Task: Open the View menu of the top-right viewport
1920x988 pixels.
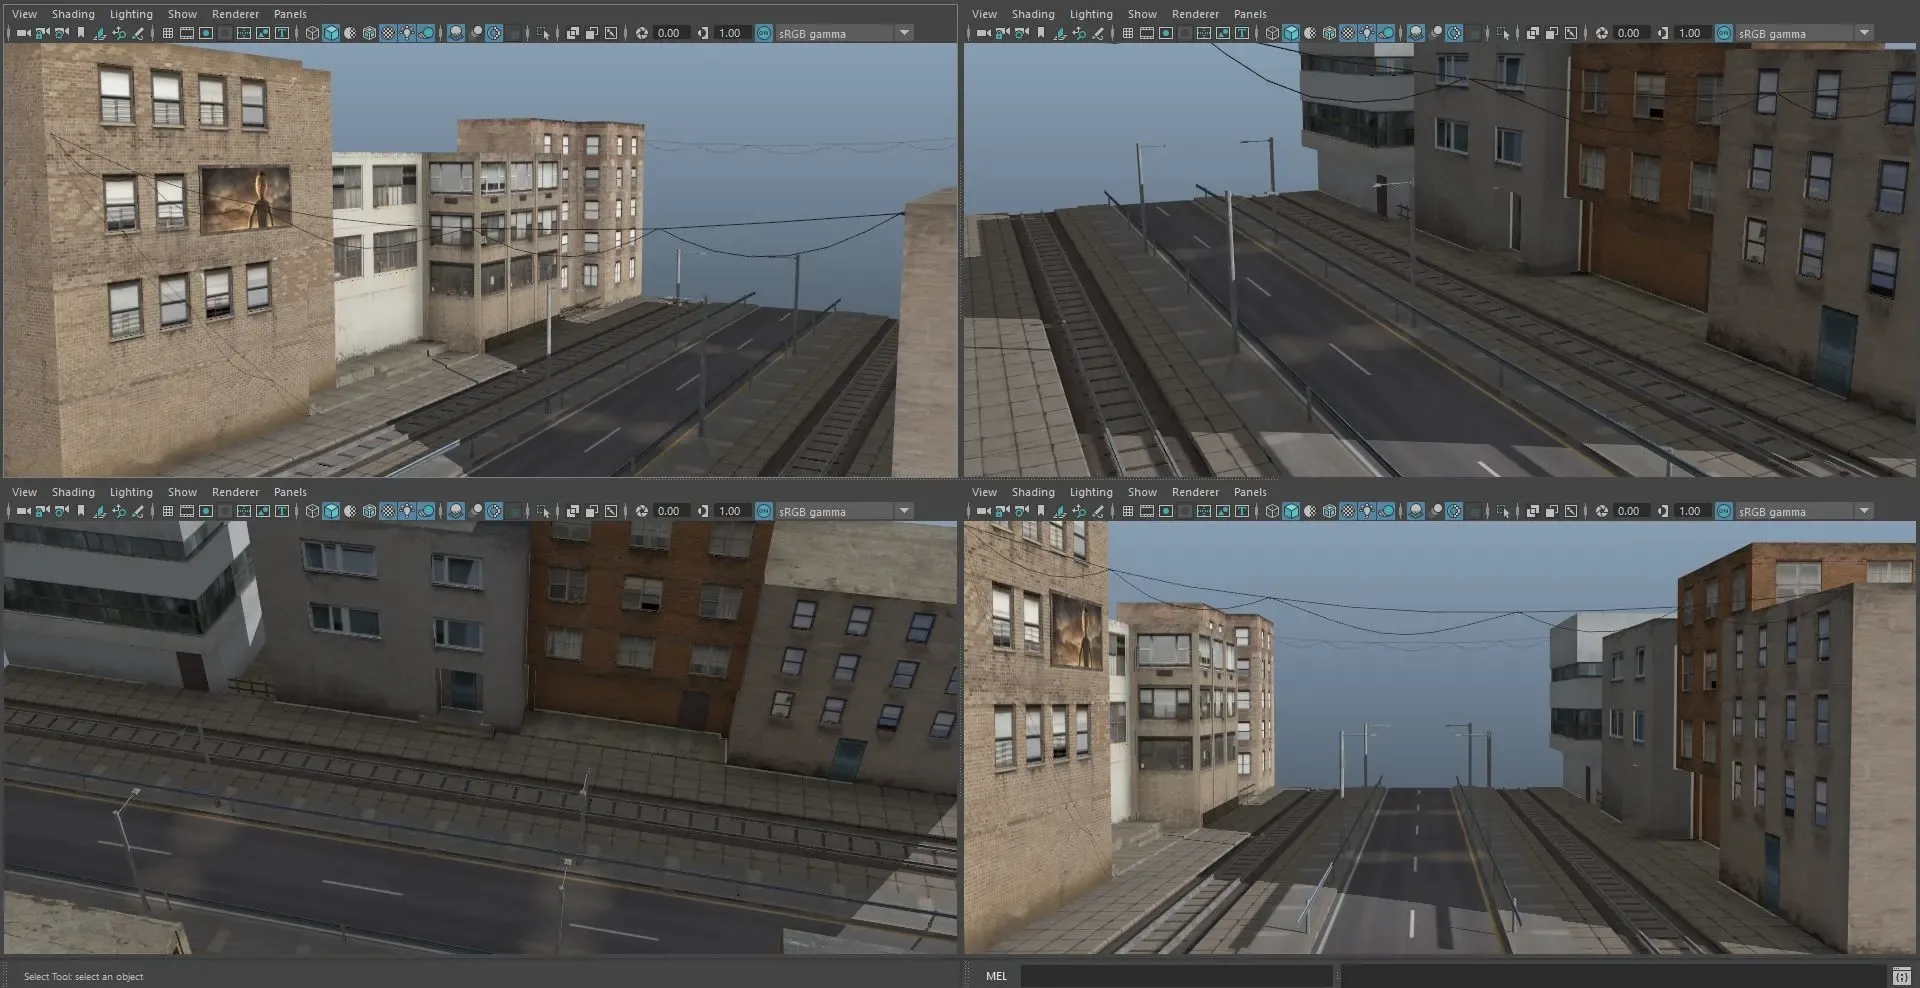Action: [983, 14]
